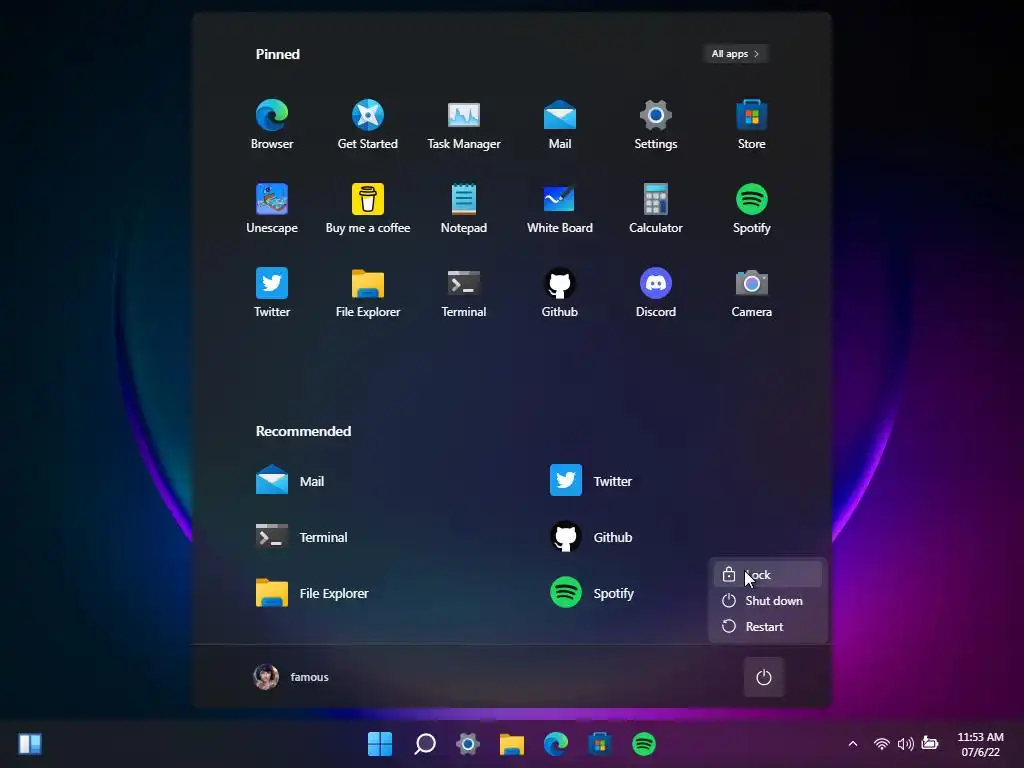Open Settings from the taskbar
This screenshot has width=1024, height=768.
(468, 744)
